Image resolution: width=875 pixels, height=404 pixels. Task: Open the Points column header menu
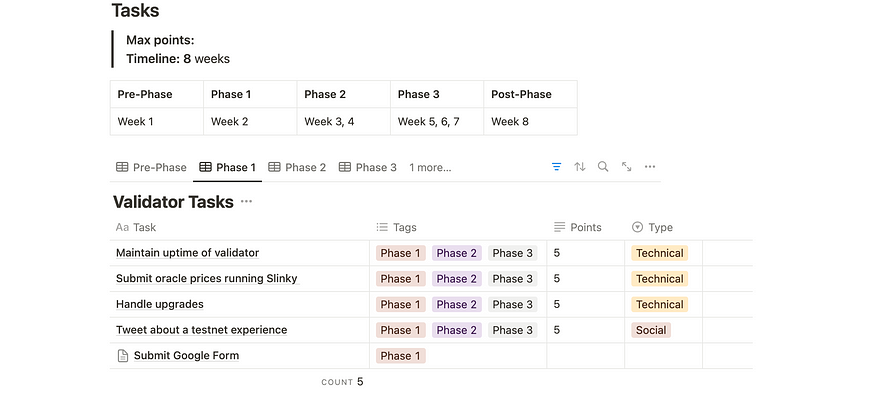(585, 227)
